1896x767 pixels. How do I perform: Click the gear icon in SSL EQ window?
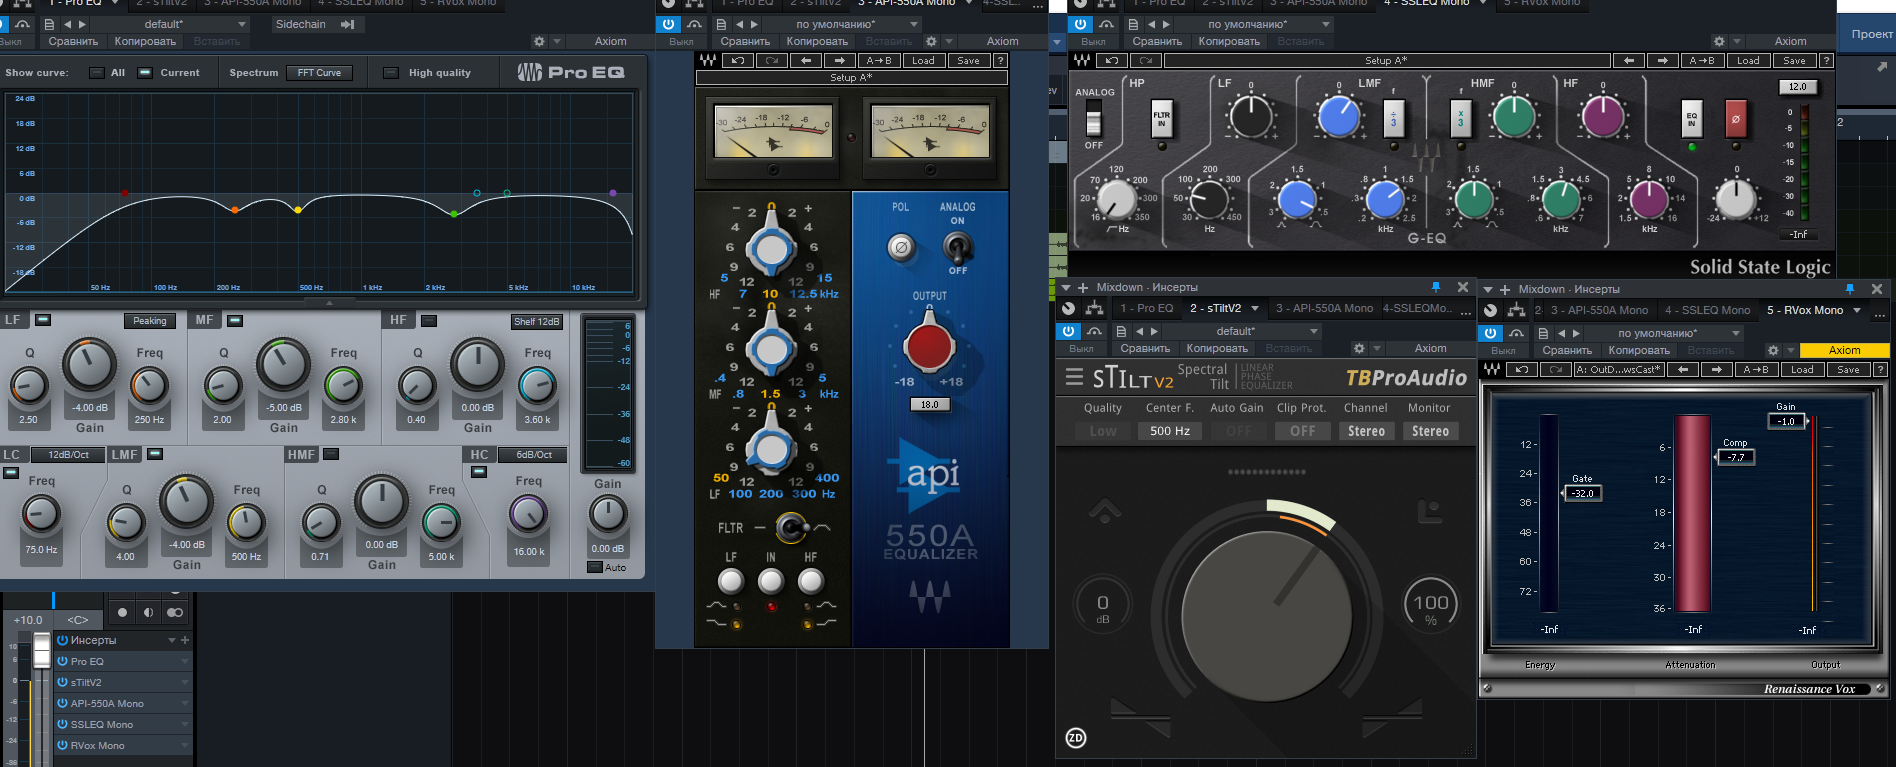coord(1719,41)
